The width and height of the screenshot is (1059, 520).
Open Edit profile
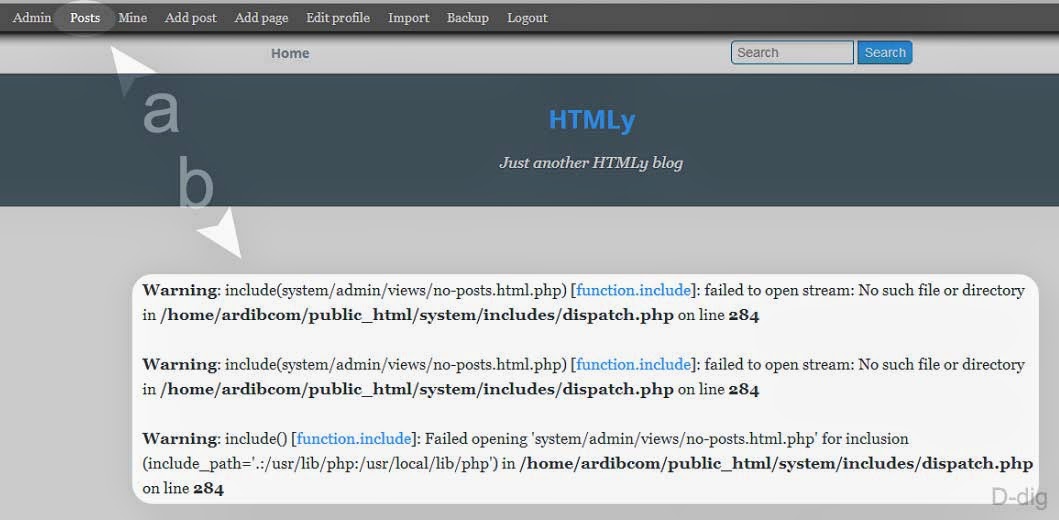click(338, 18)
